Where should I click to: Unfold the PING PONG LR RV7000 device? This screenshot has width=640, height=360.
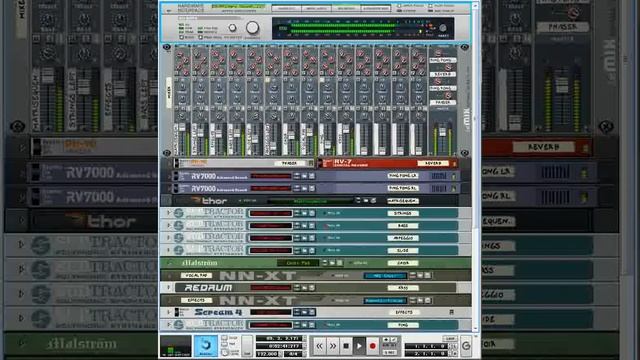click(169, 176)
